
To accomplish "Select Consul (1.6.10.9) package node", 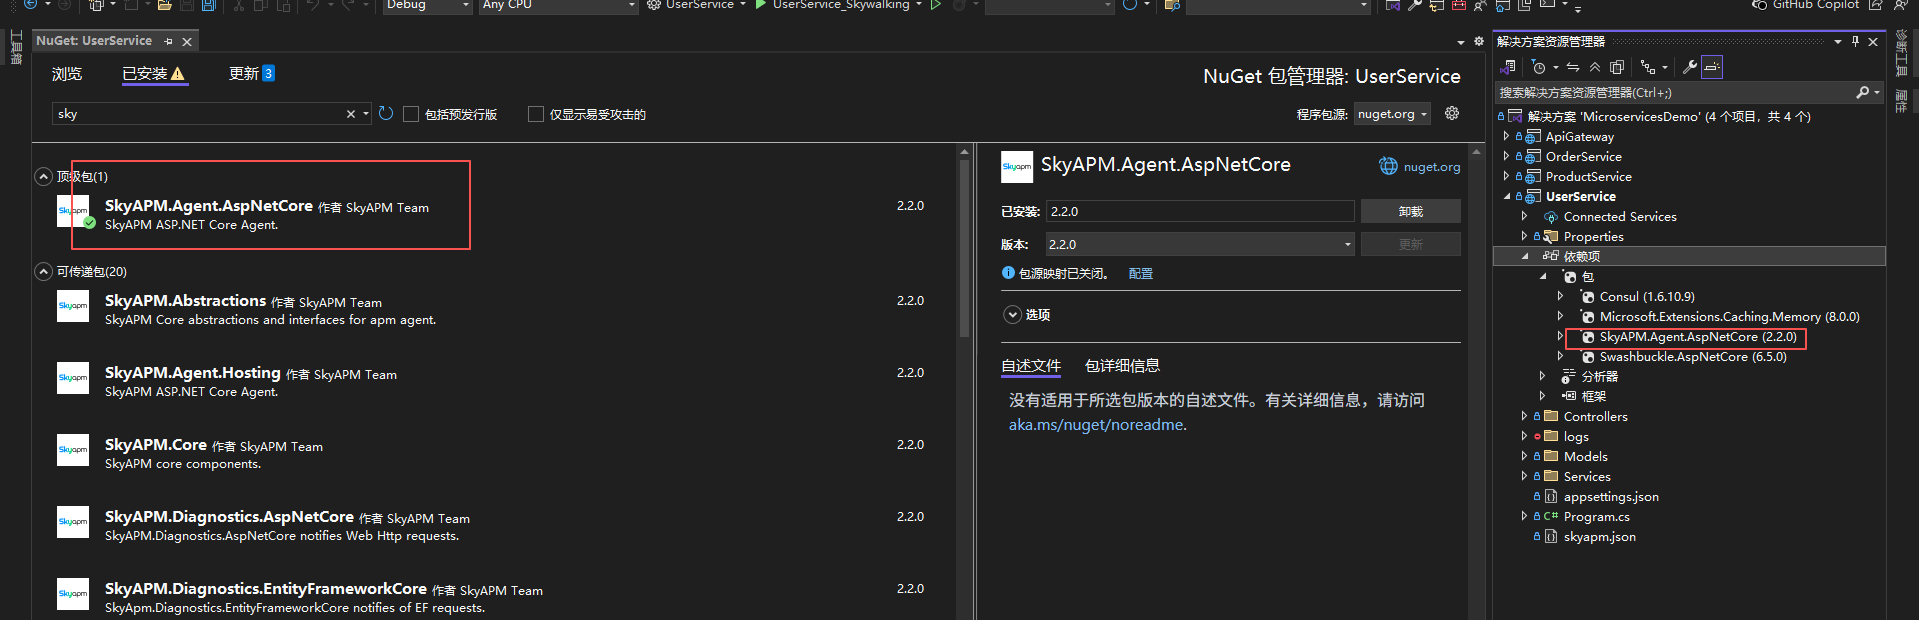I will pos(1646,297).
